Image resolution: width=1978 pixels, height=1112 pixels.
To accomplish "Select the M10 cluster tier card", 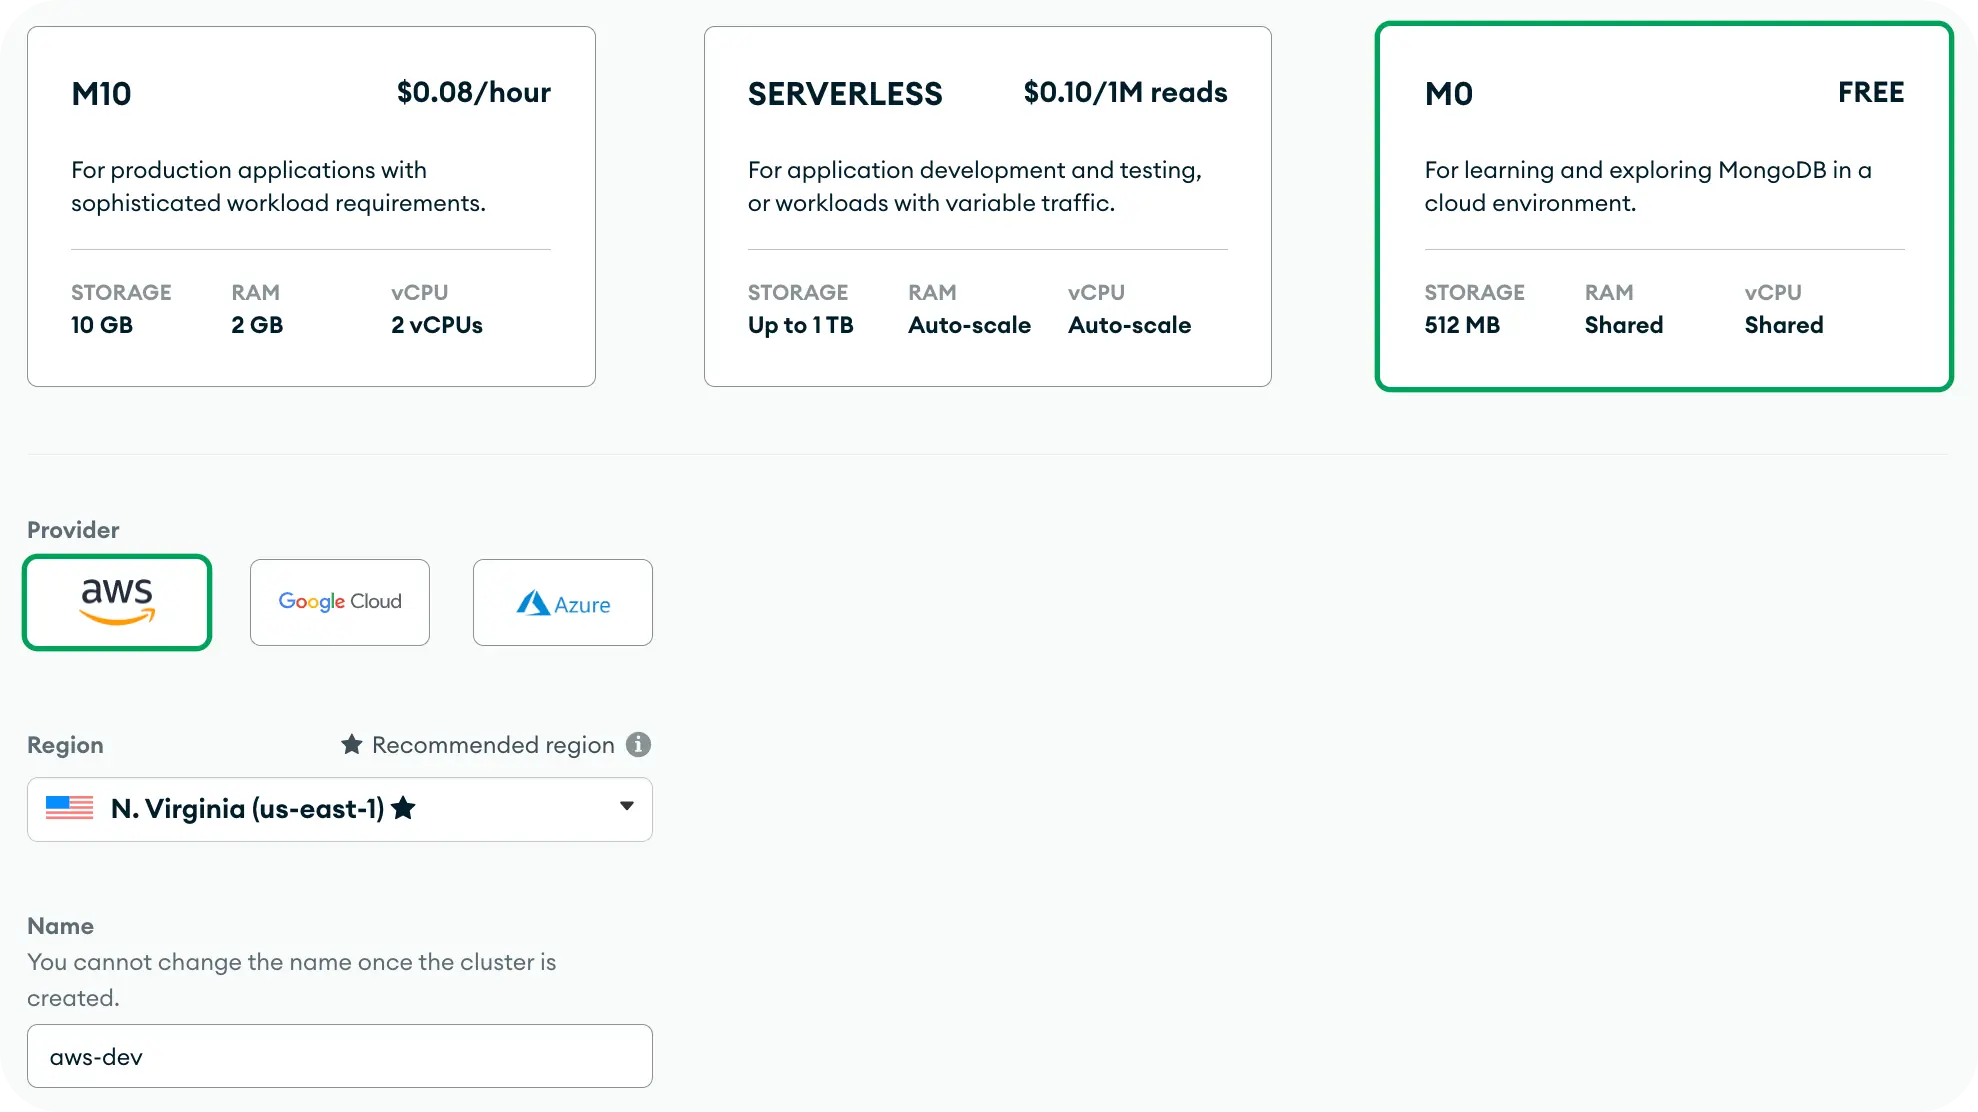I will point(311,206).
